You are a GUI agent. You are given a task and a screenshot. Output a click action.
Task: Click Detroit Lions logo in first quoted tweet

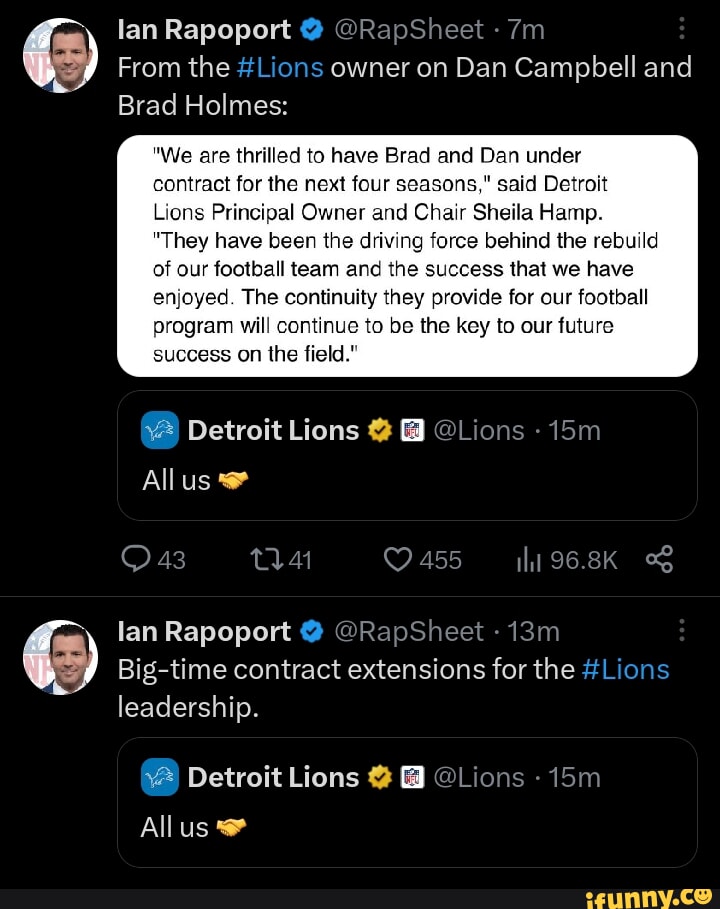pos(160,430)
